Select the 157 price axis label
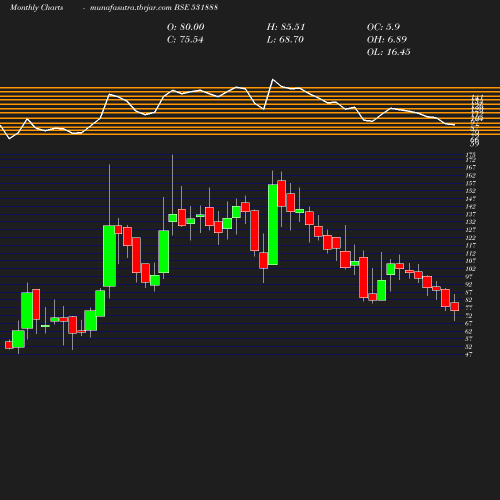The height and width of the screenshot is (500, 500). pos(470,183)
